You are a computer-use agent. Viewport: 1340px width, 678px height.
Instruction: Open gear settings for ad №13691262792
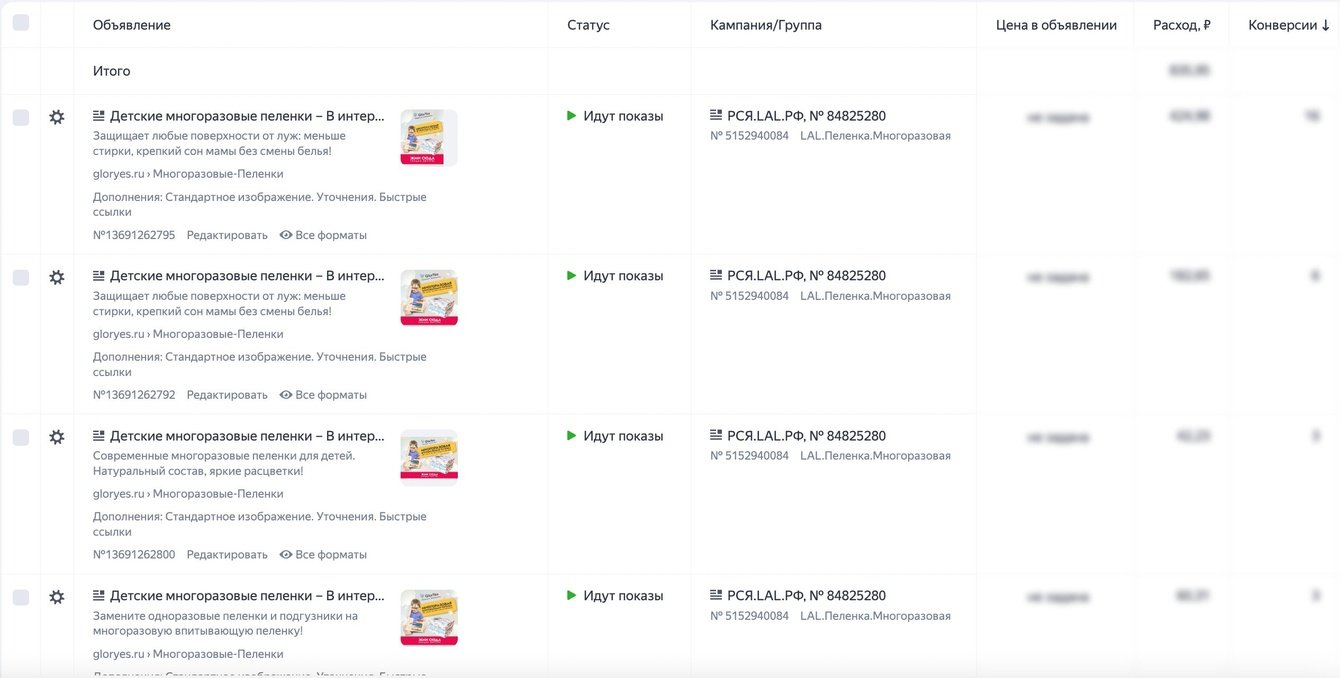(57, 277)
